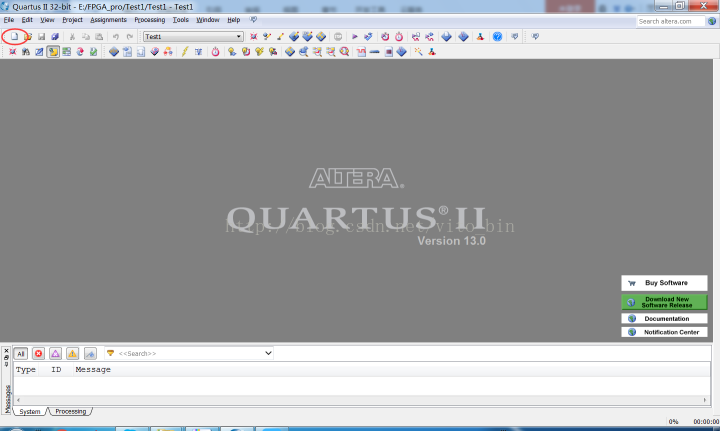Open the Project menu
Viewport: 720px width, 431px height.
[x=73, y=20]
